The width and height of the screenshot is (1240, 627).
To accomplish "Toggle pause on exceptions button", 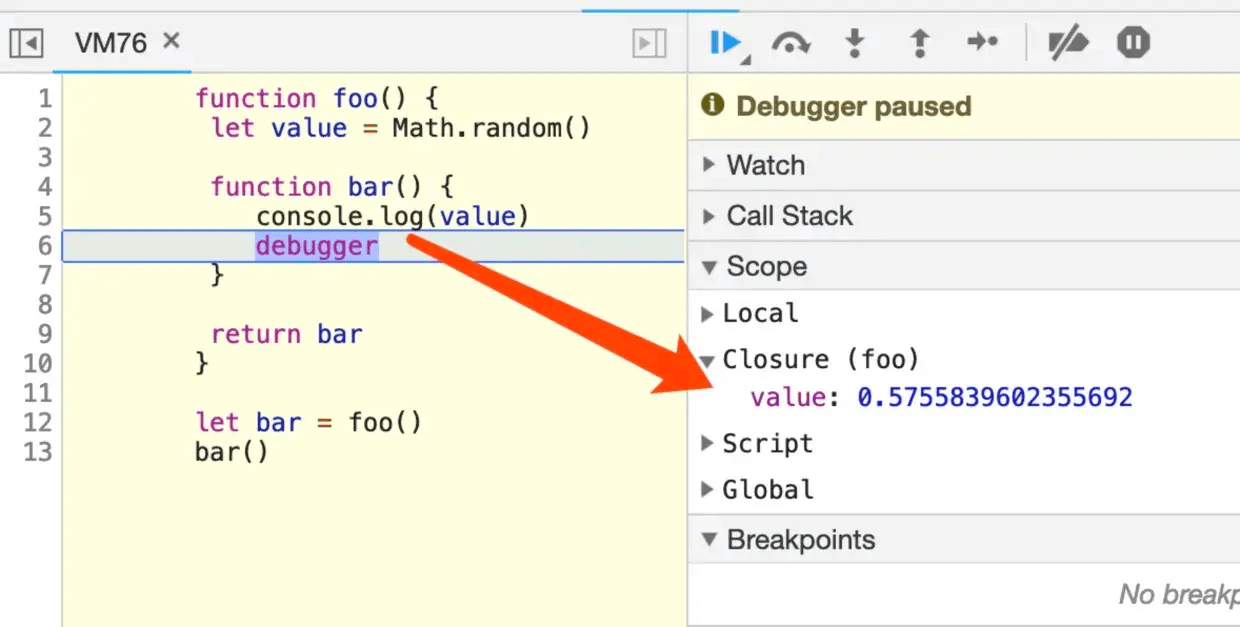I will [x=1133, y=42].
